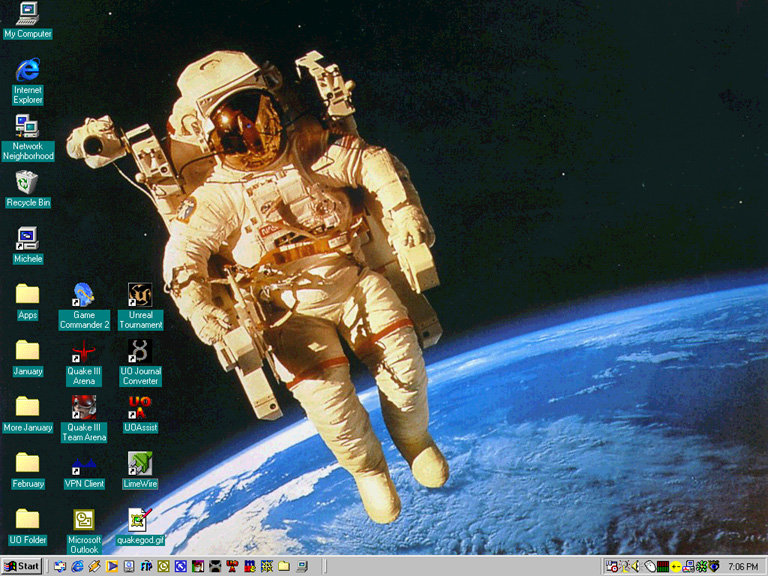Screen dimensions: 768x576
Task: Select the Unreal Tournament shortcut
Action: [x=141, y=306]
